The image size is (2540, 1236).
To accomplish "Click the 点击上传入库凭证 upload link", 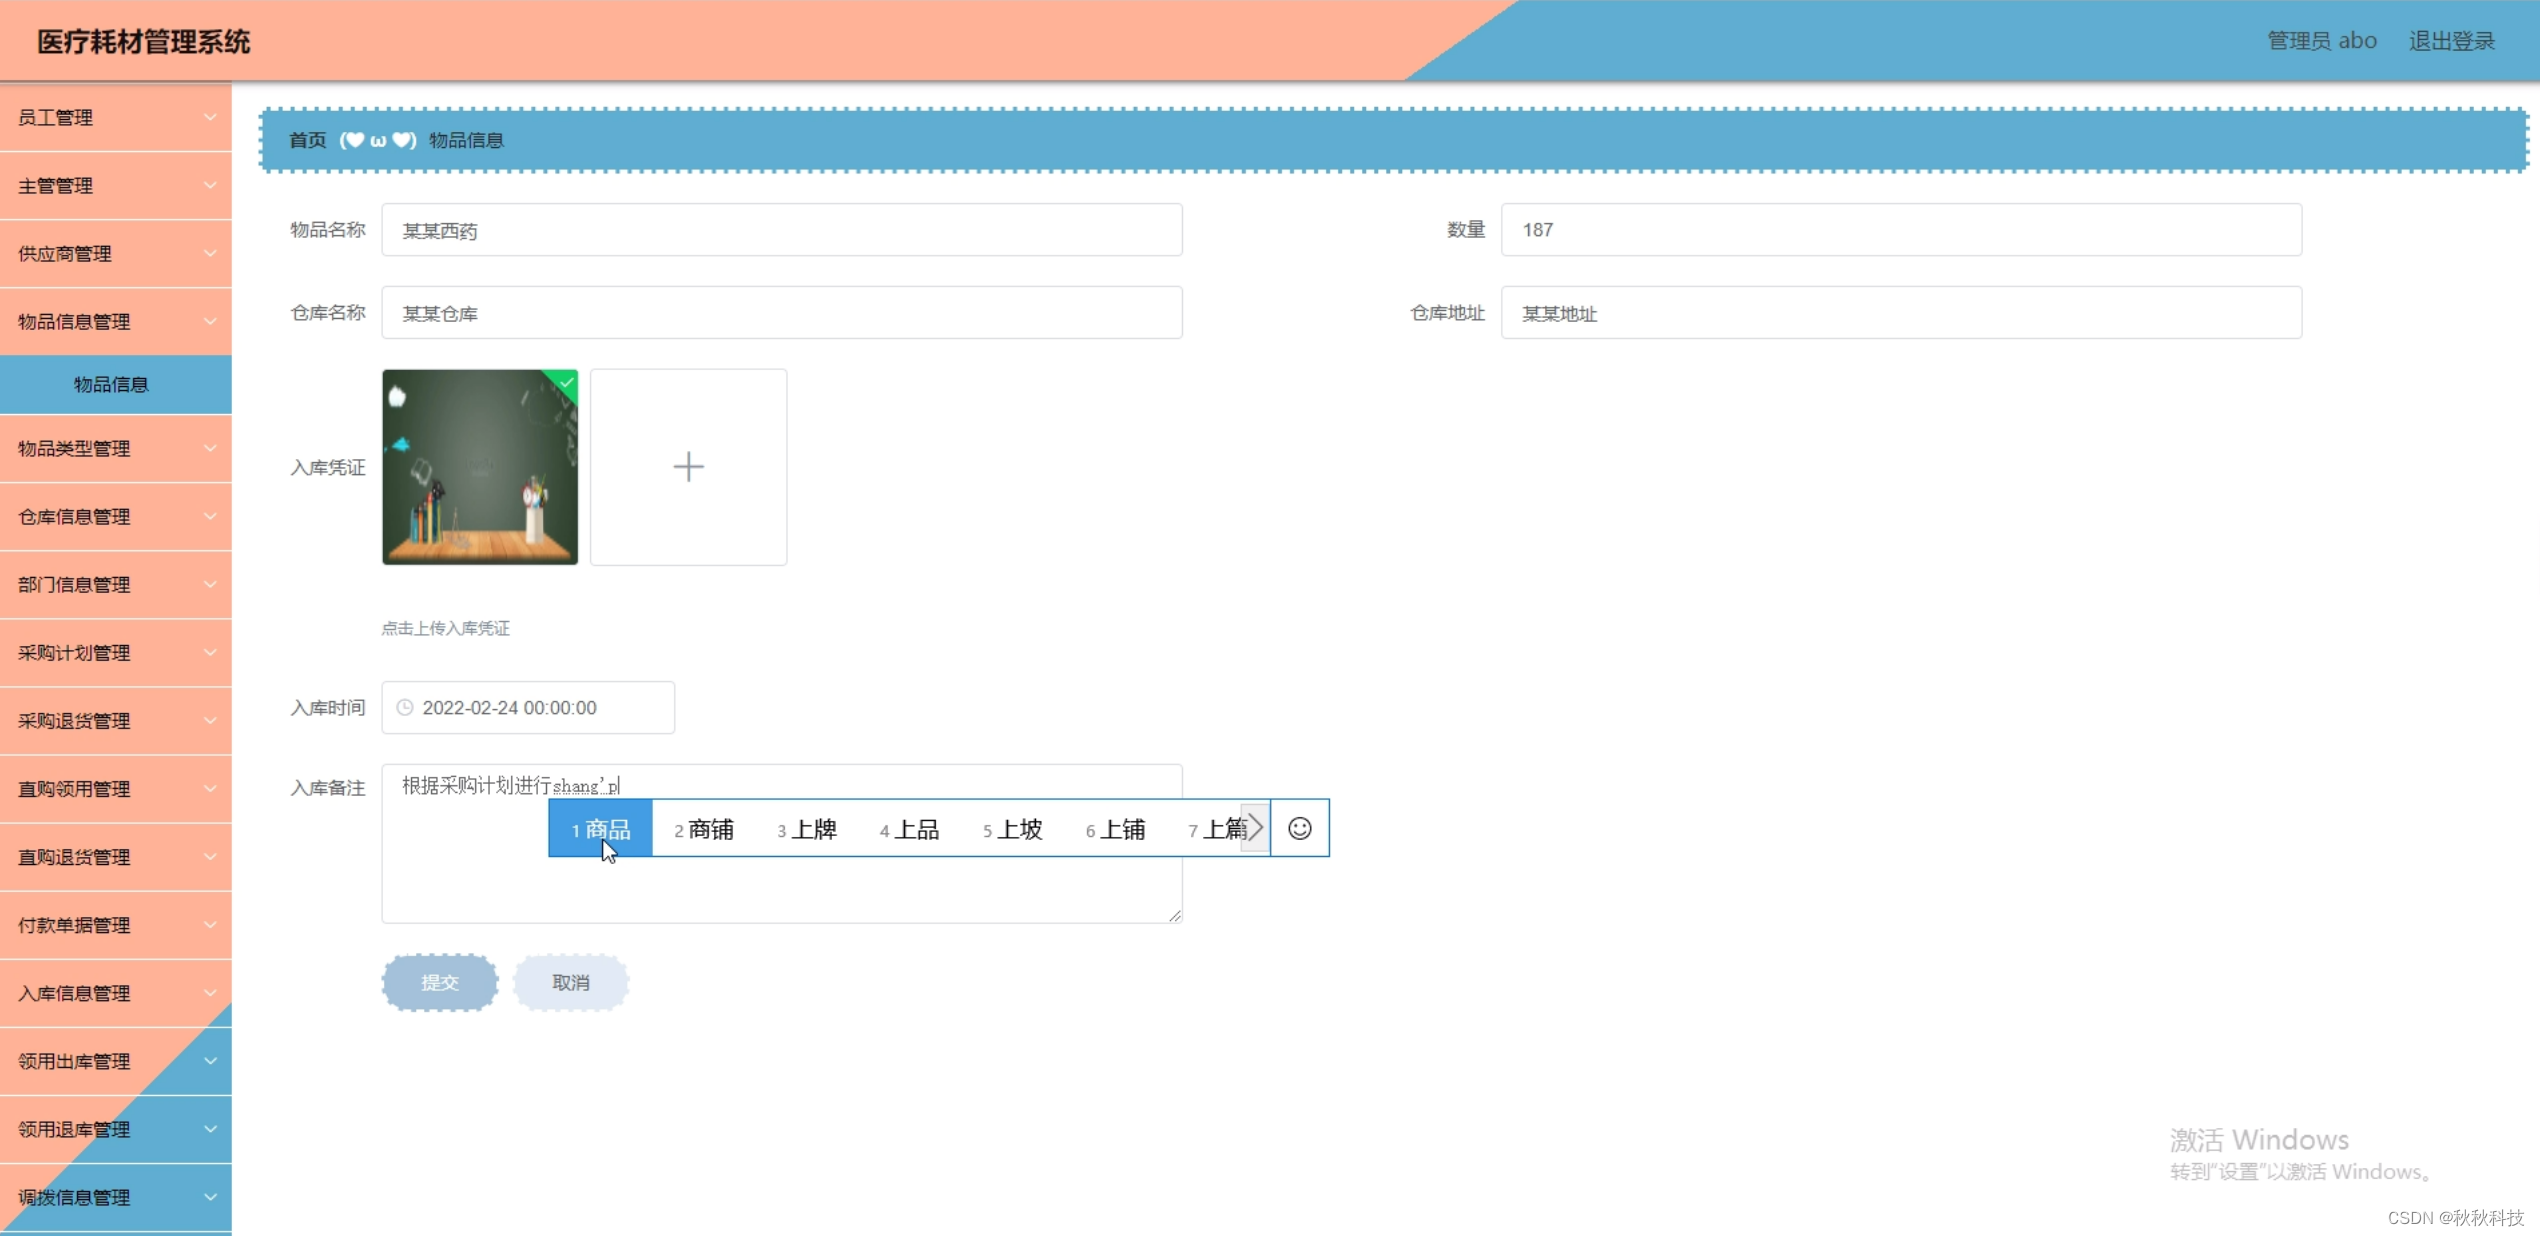I will coord(444,628).
